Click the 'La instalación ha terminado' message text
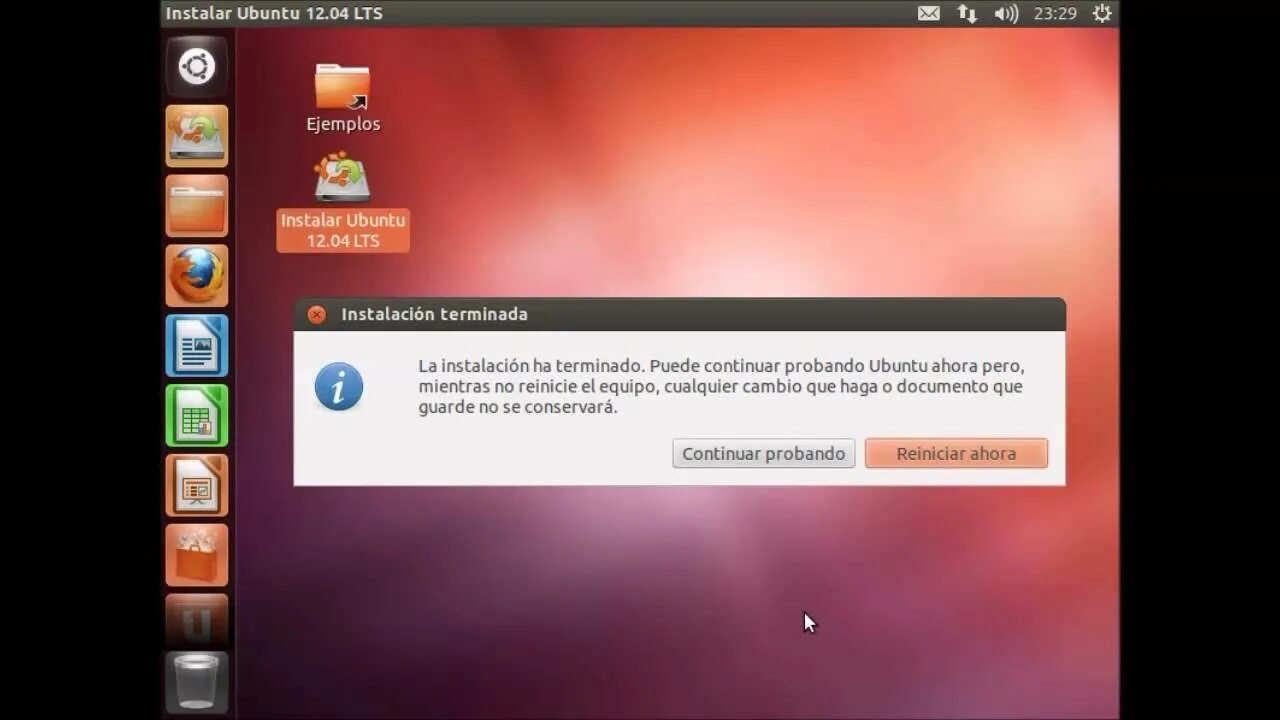 pyautogui.click(x=721, y=387)
